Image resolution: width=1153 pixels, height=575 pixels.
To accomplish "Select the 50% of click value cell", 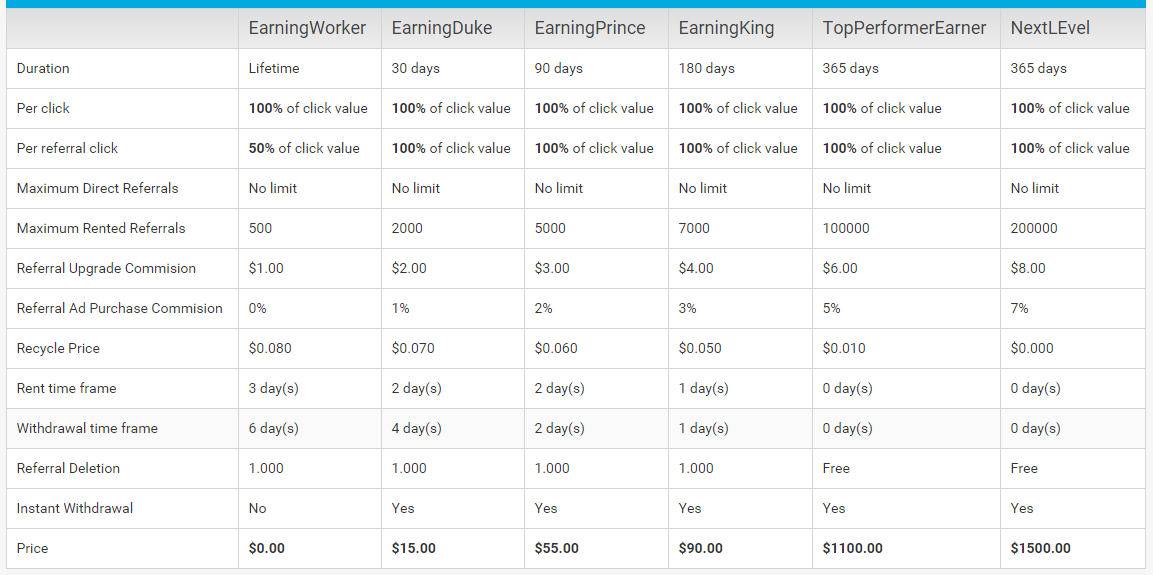I will point(304,148).
